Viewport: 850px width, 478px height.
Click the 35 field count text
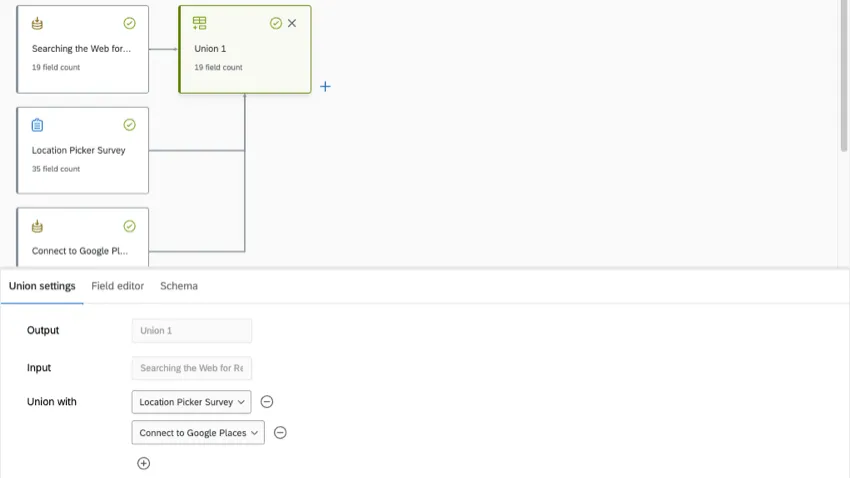(56, 169)
